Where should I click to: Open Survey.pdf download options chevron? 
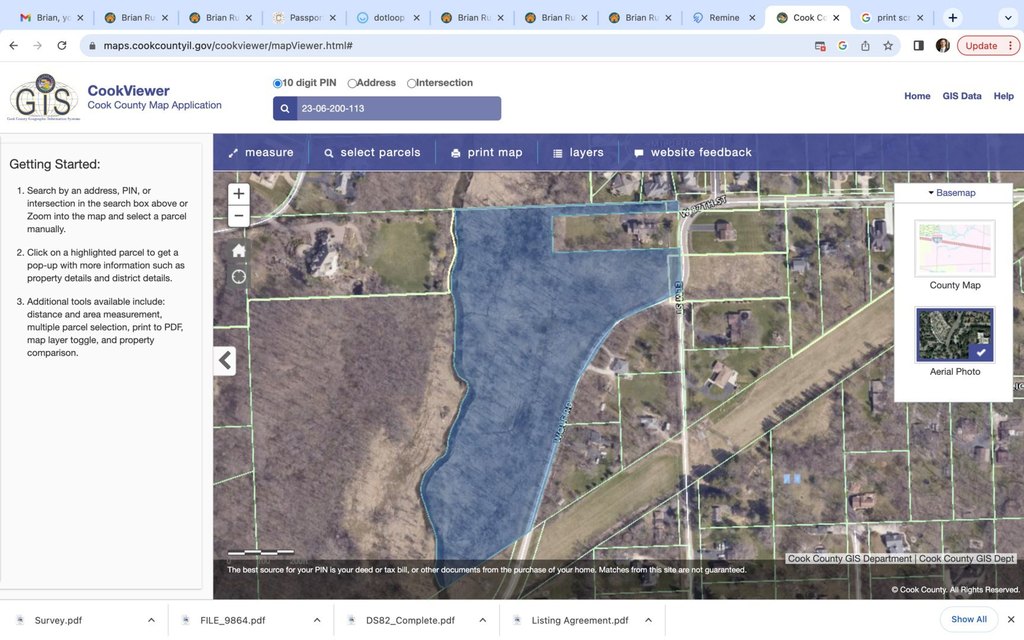click(x=151, y=620)
